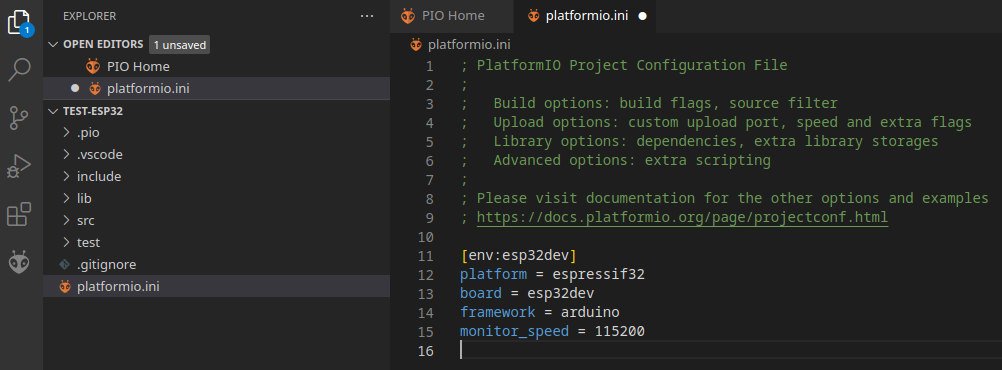
Task: Expand the src folder
Action: tap(66, 220)
